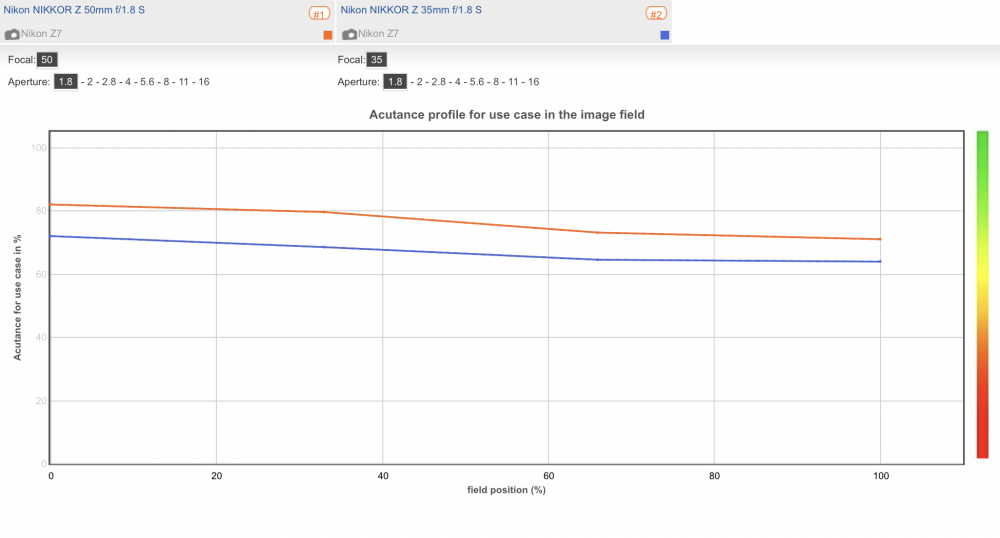Click the blue curve's data point at field position 100
The image size is (1000, 538).
coord(880,261)
